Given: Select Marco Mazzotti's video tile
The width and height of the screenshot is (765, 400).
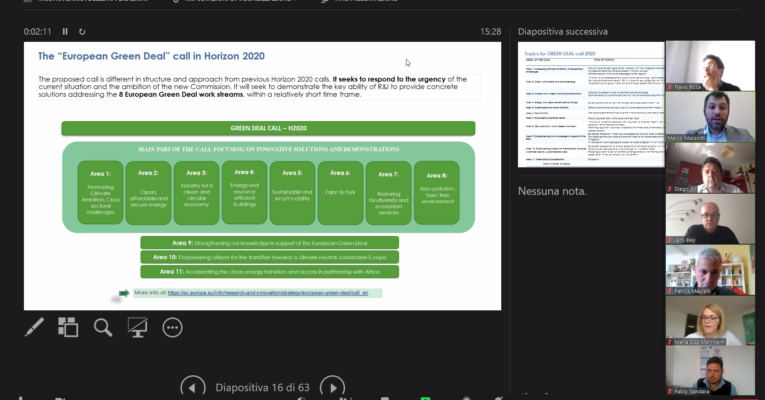Looking at the screenshot, I should point(711,118).
